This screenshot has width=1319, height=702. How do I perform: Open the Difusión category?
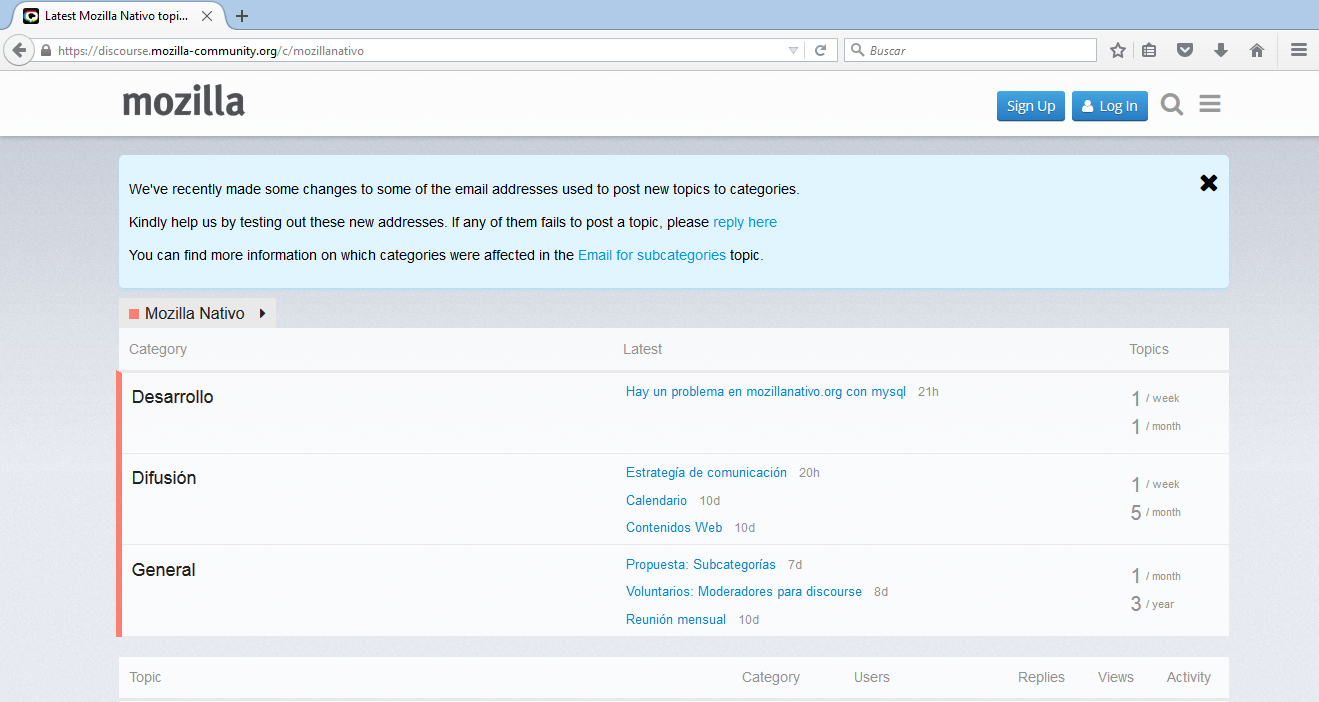pos(164,478)
